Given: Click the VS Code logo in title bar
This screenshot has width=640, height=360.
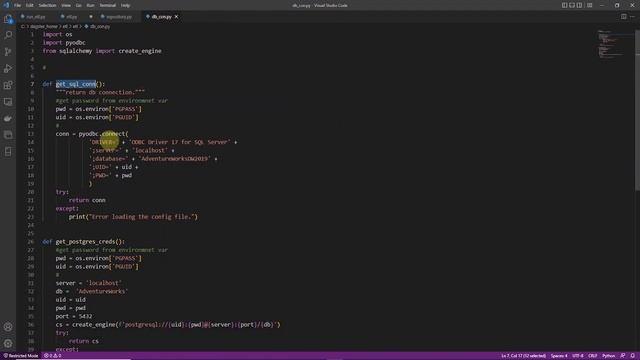Looking at the screenshot, I should tap(6, 5).
